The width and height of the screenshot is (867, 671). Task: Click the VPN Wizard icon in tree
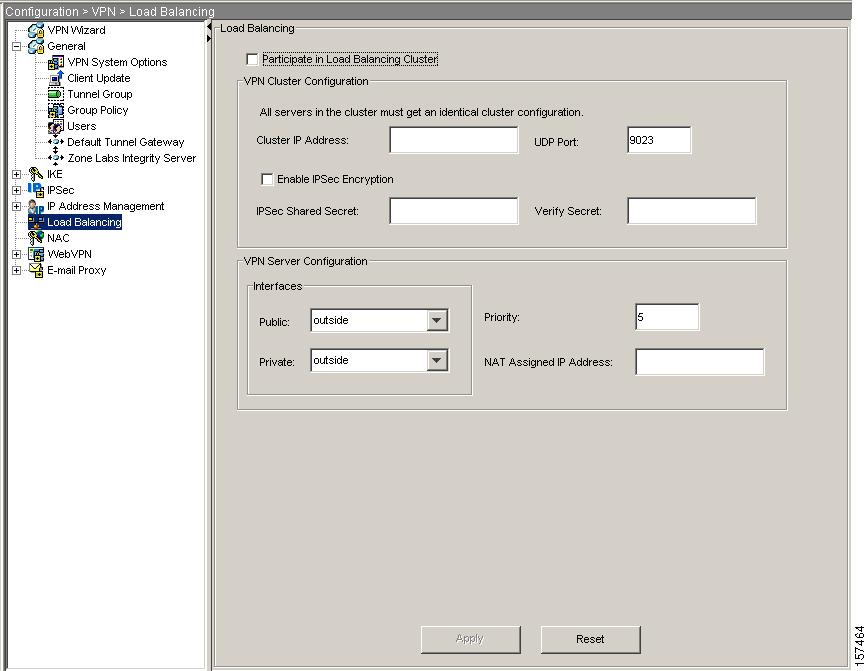click(36, 30)
